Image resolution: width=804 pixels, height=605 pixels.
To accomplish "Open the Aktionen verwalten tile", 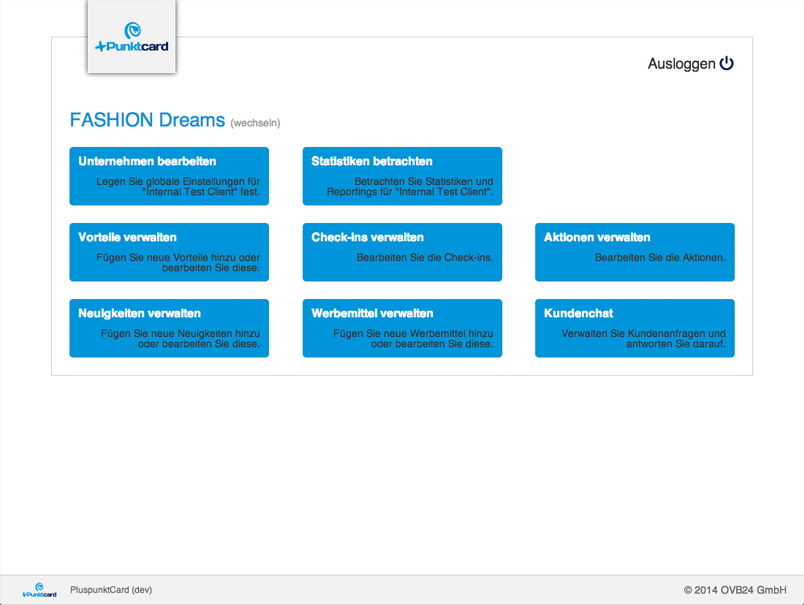I will (x=635, y=252).
